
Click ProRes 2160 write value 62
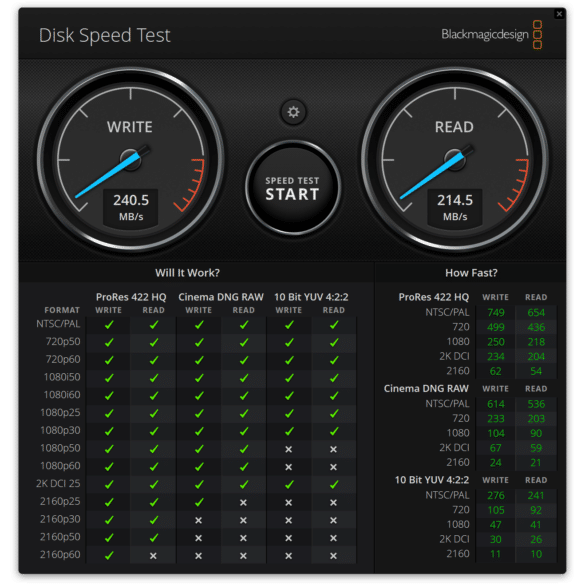pos(495,371)
